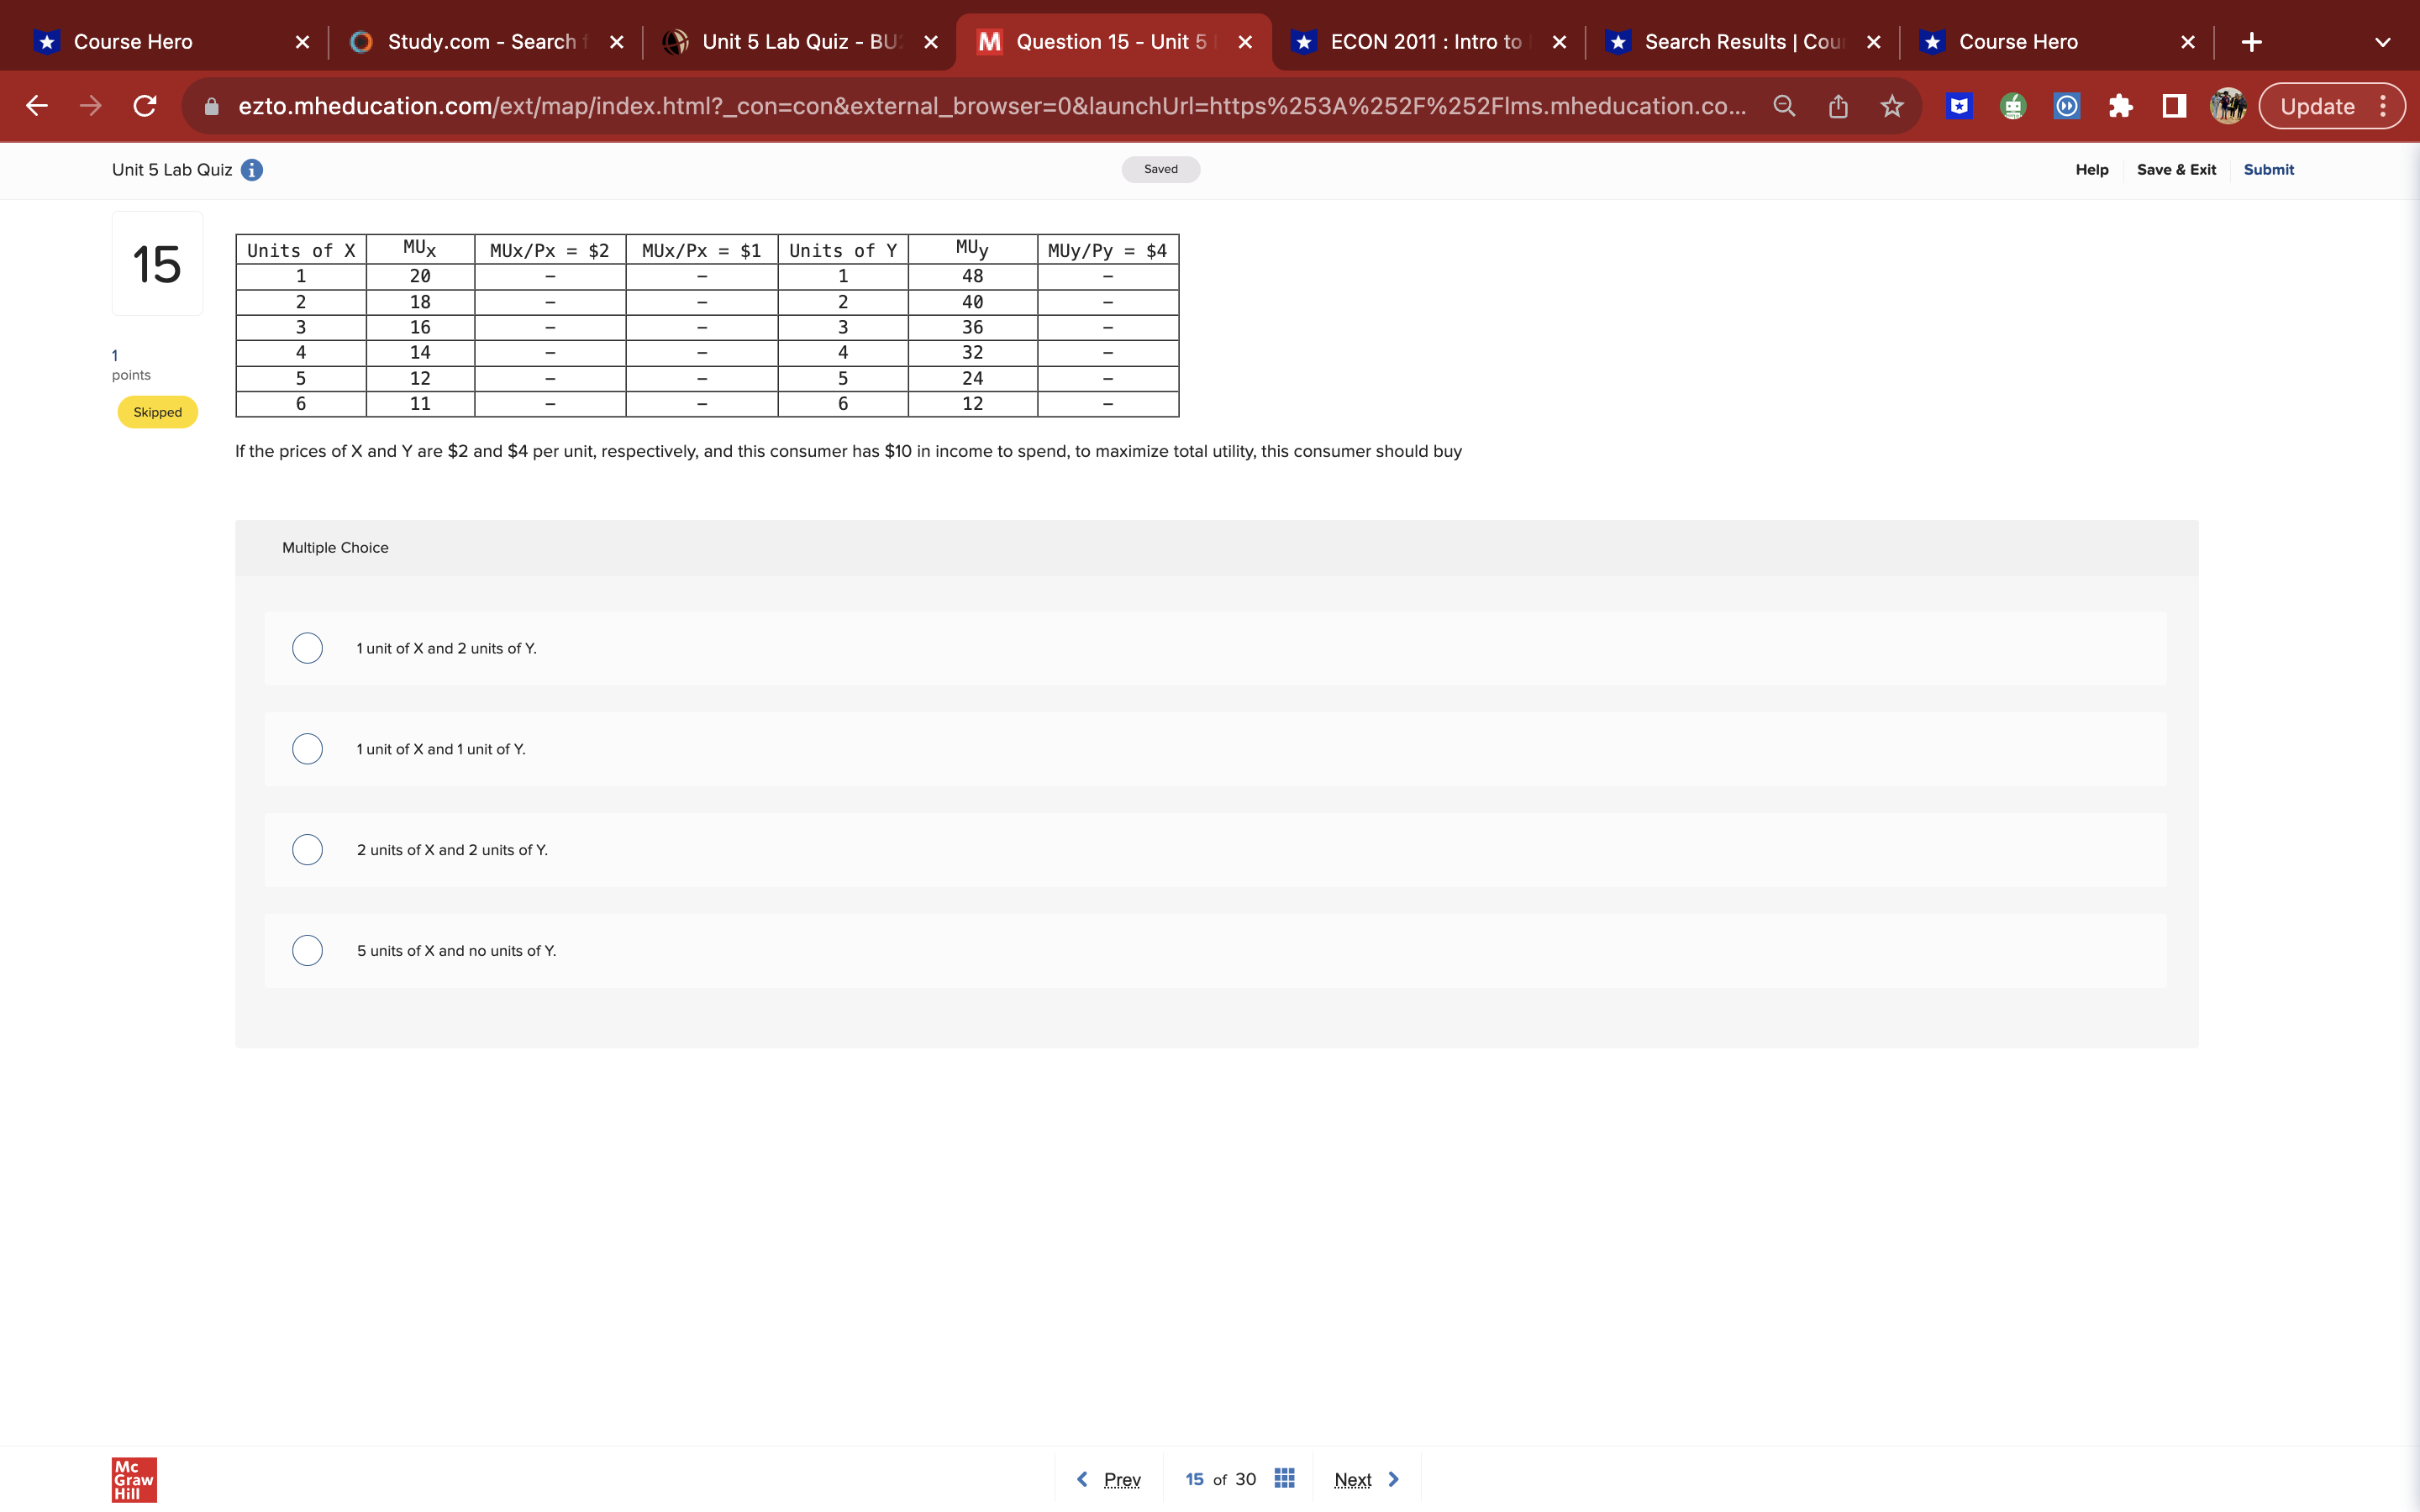Viewport: 2420px width, 1512px height.
Task: Click the Next navigation link
Action: pos(1352,1478)
